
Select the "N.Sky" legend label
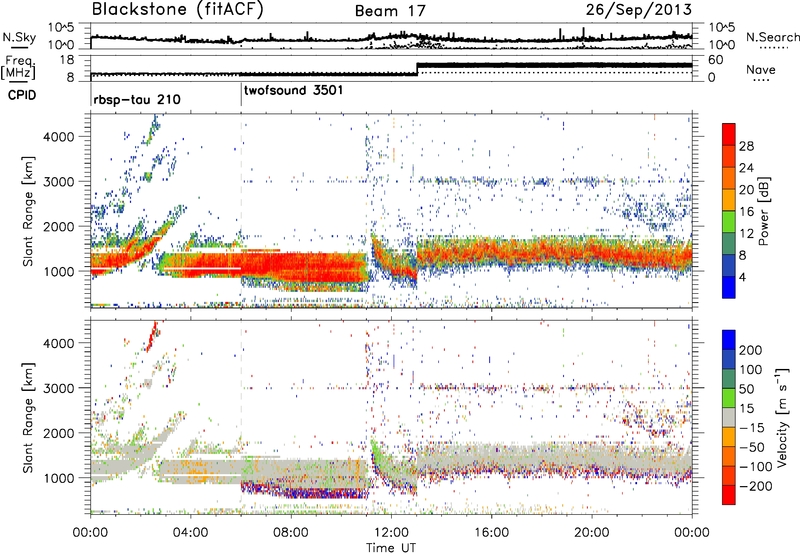tap(19, 37)
